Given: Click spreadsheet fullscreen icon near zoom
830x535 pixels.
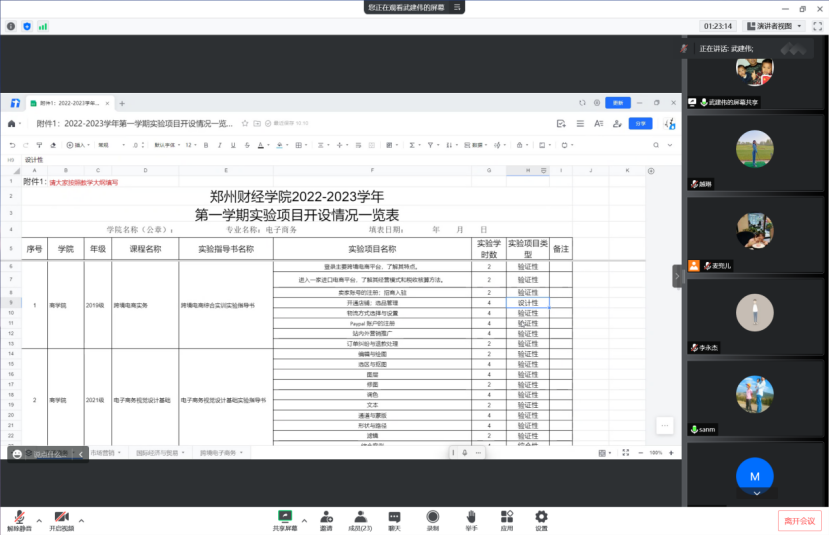Looking at the screenshot, I should 626,453.
